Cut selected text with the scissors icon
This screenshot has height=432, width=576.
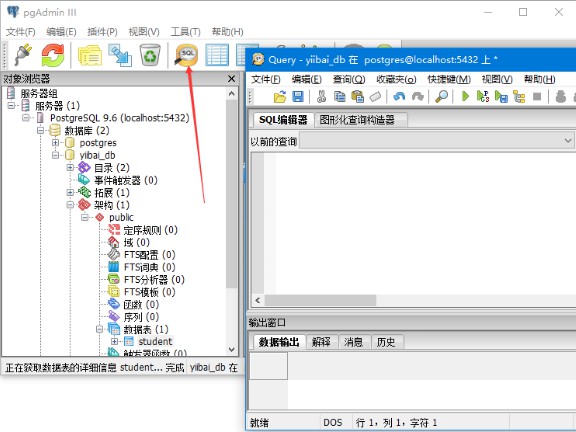tap(321, 97)
